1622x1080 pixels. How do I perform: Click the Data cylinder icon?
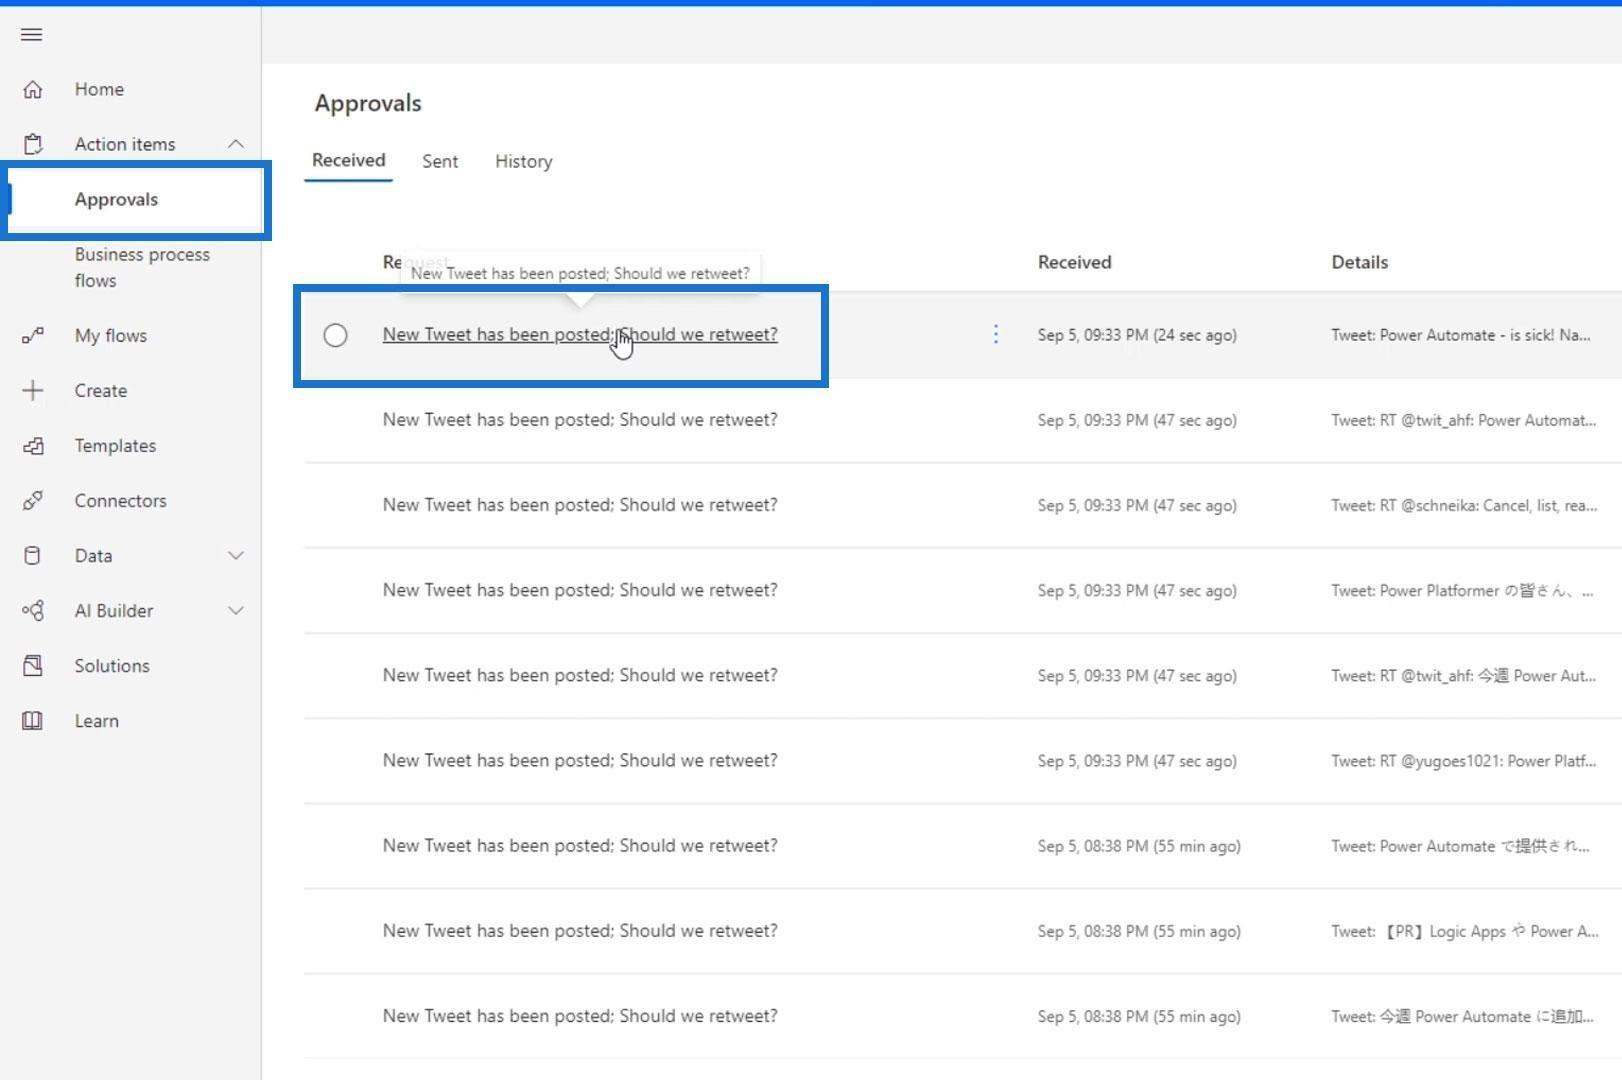(x=32, y=556)
